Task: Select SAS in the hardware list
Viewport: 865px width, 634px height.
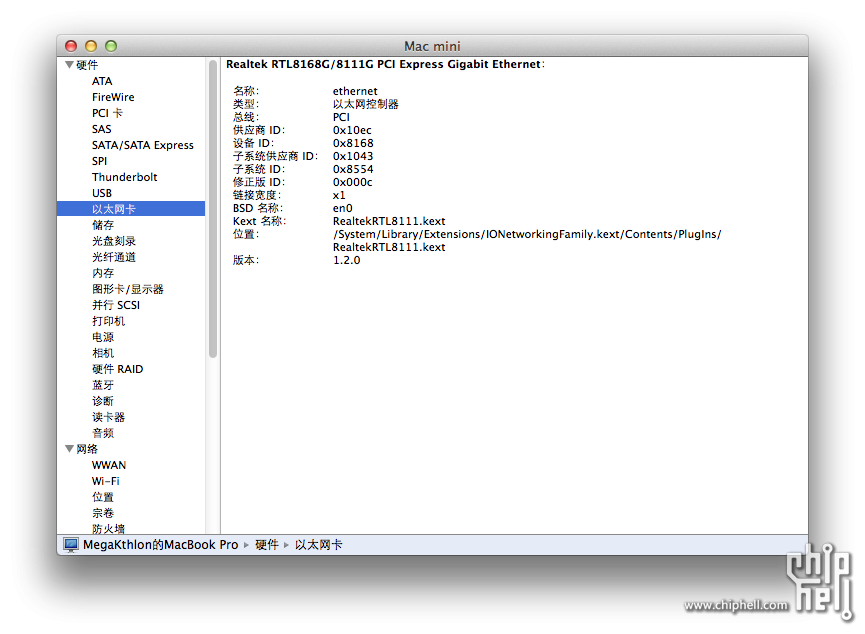Action: [102, 129]
